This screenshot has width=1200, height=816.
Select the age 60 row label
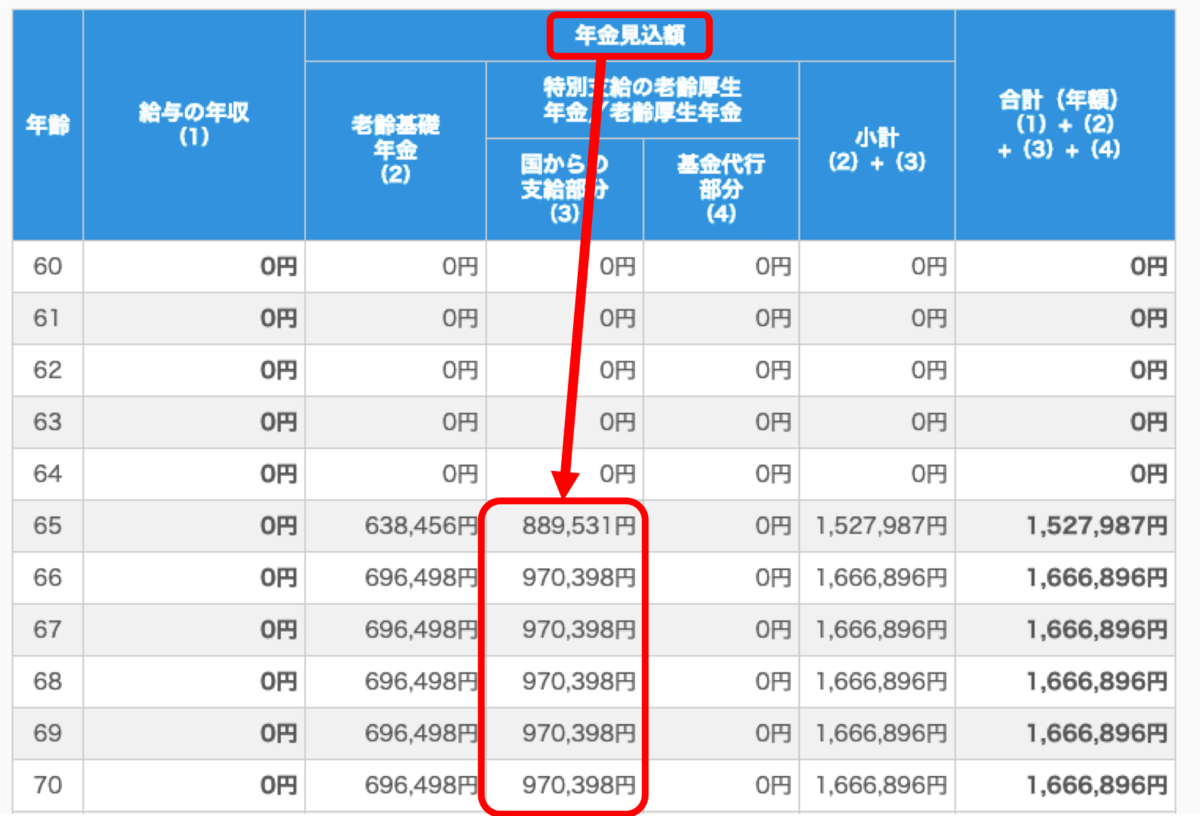point(48,267)
